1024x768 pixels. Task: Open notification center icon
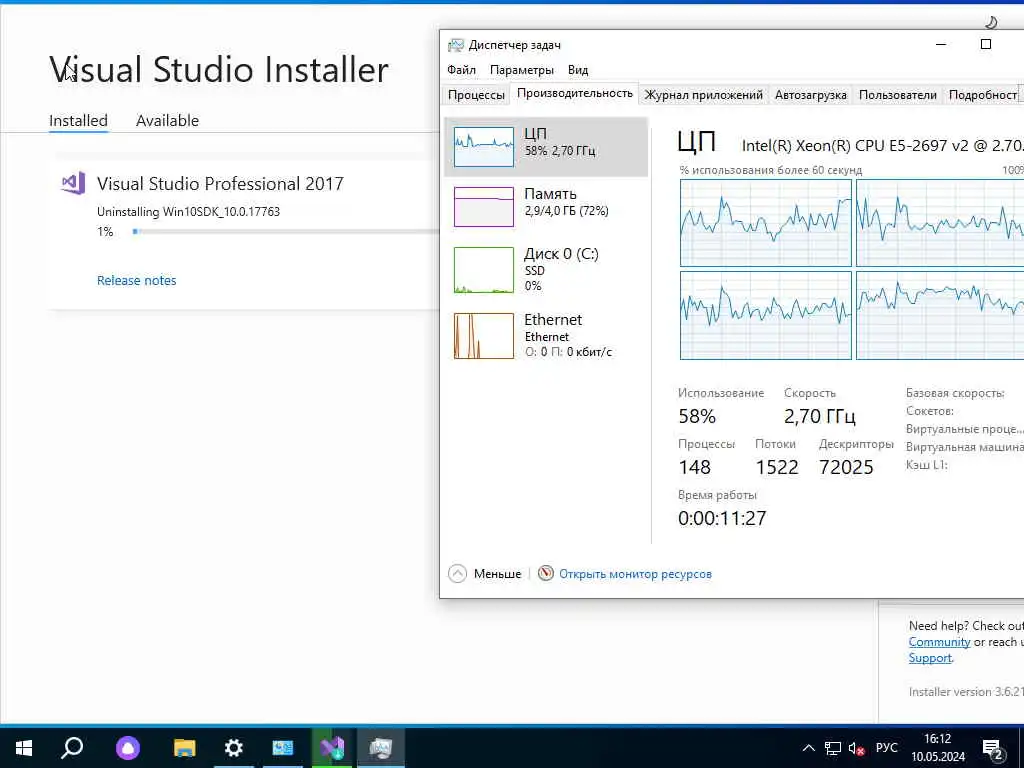pos(993,749)
